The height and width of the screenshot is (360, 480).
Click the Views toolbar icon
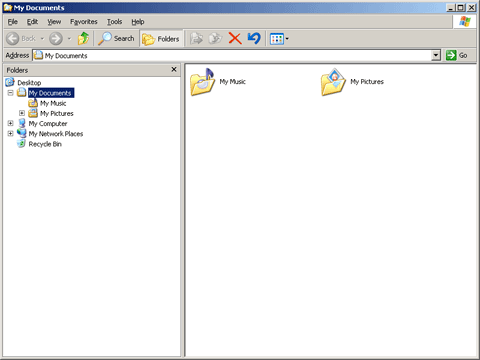pos(277,39)
